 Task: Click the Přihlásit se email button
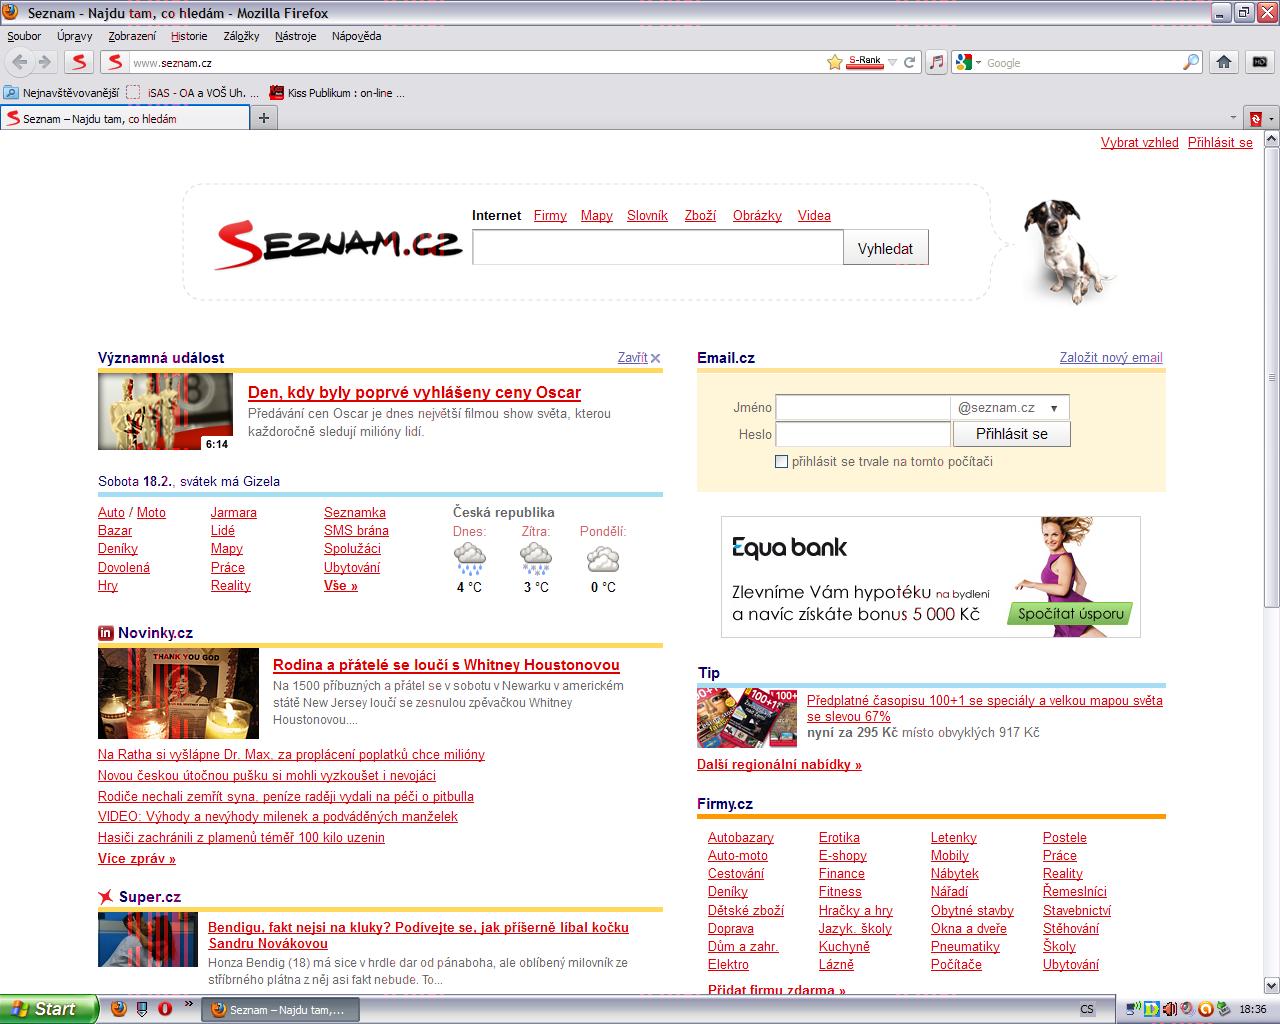point(1012,434)
